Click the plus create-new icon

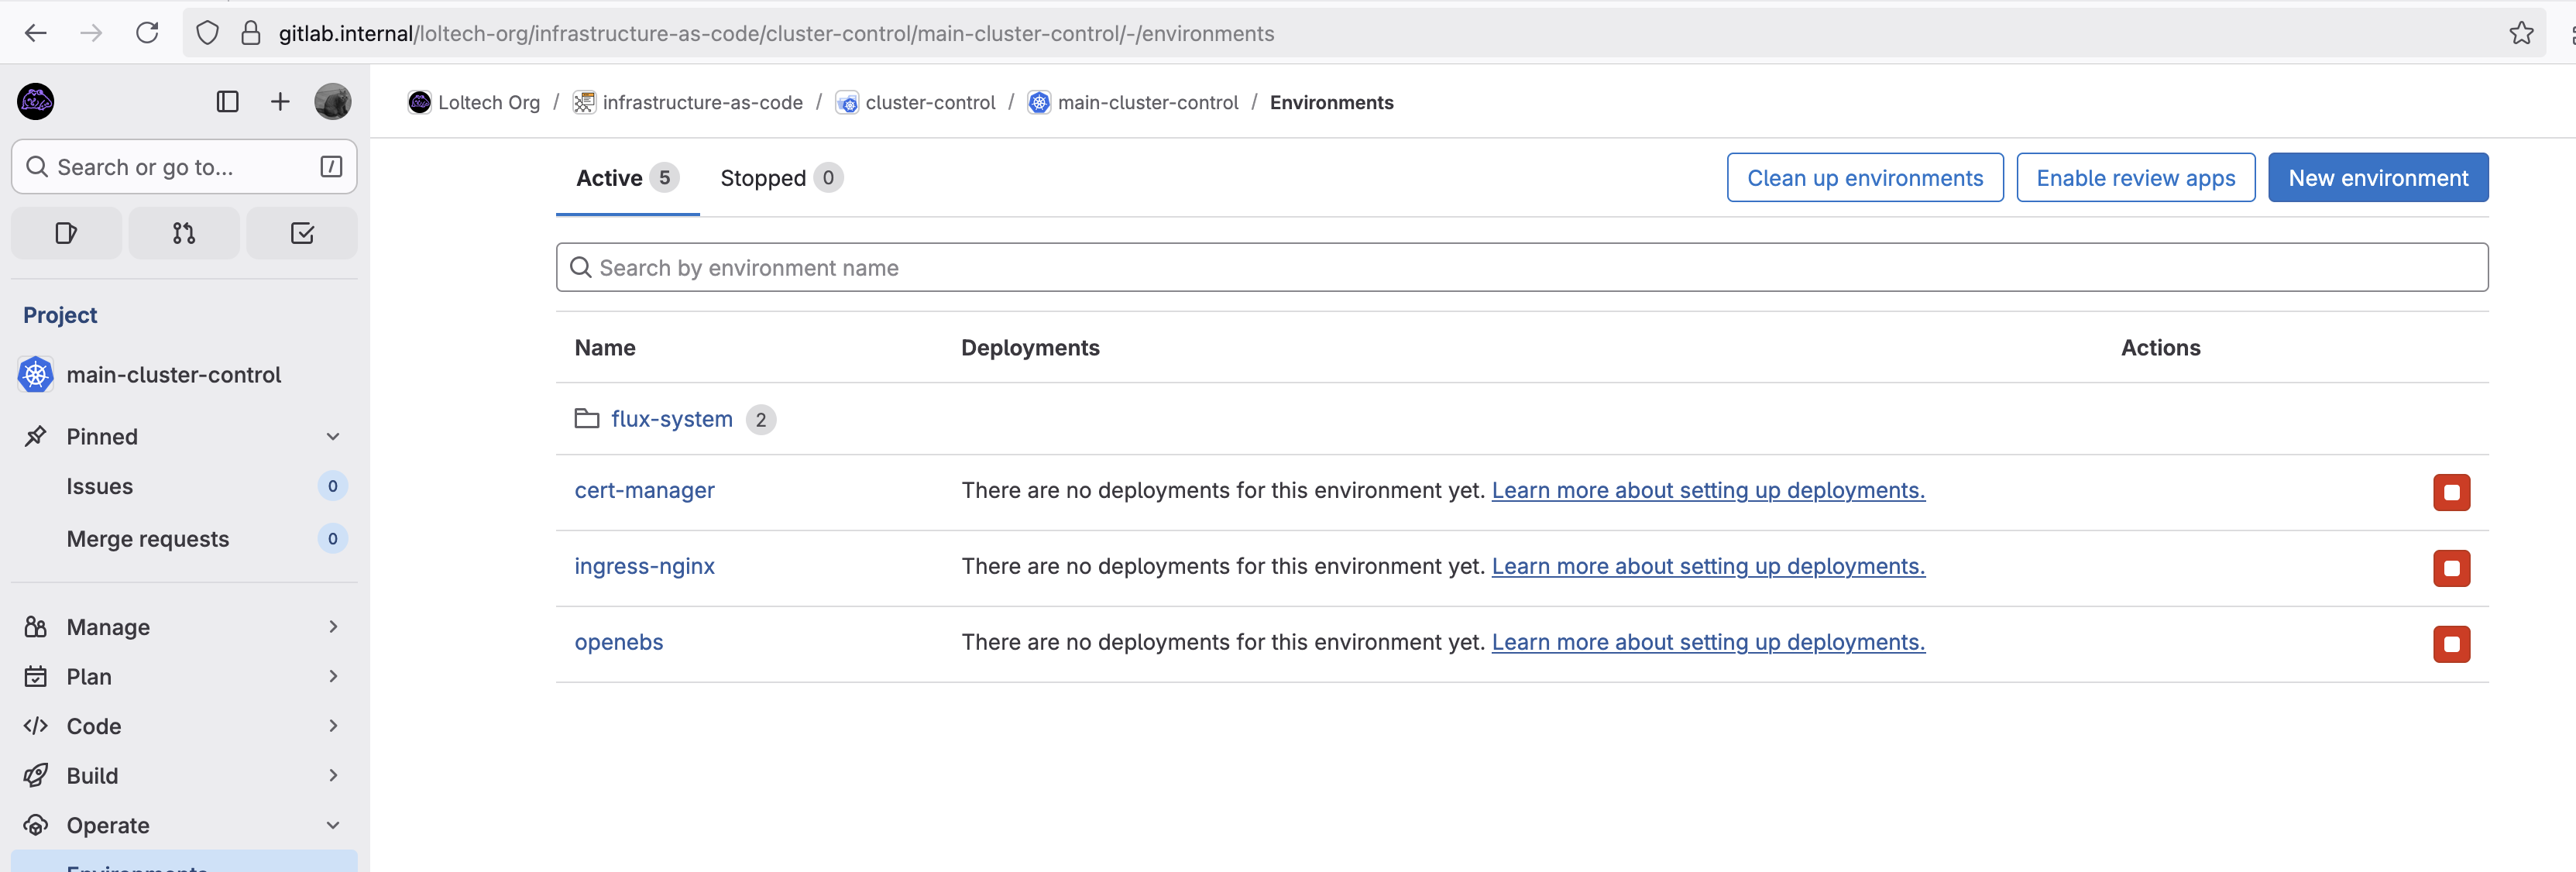pos(280,101)
